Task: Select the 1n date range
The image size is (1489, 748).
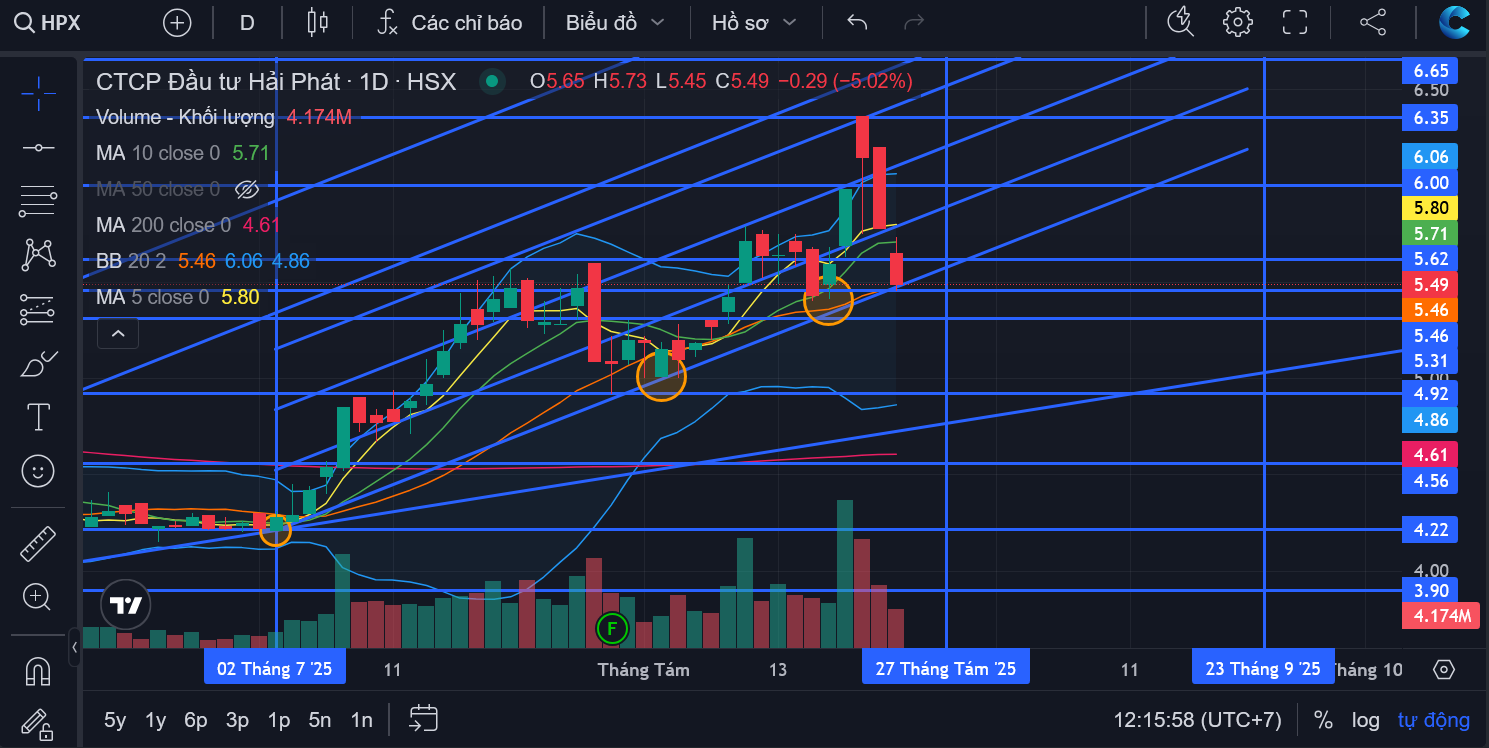Action: 361,720
